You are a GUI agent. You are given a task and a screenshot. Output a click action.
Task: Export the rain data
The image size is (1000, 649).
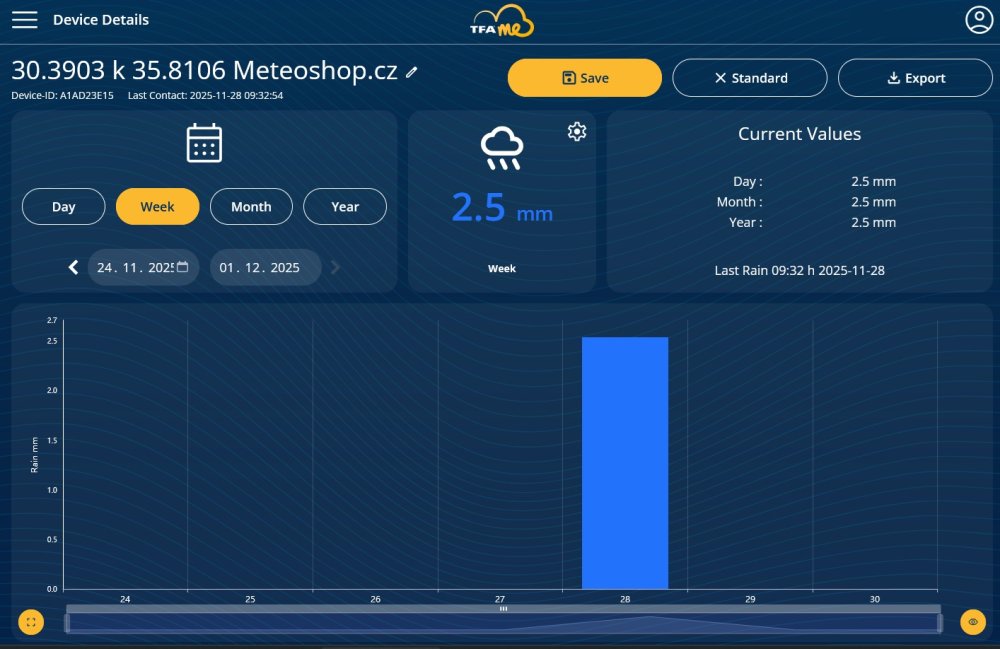coord(915,78)
